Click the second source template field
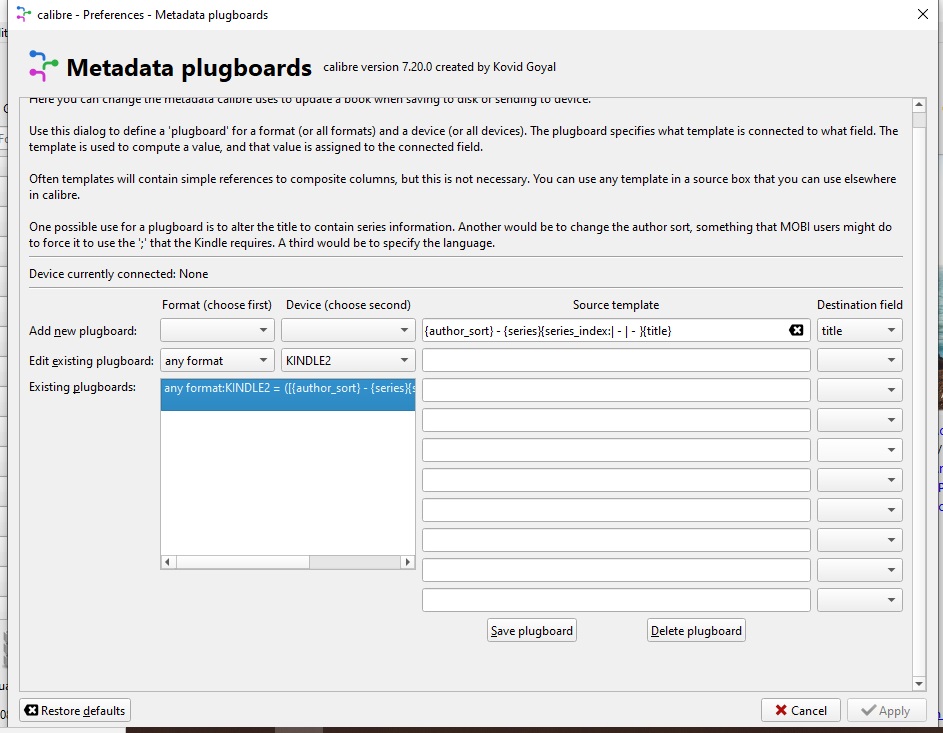Viewport: 943px width, 733px height. click(x=616, y=360)
